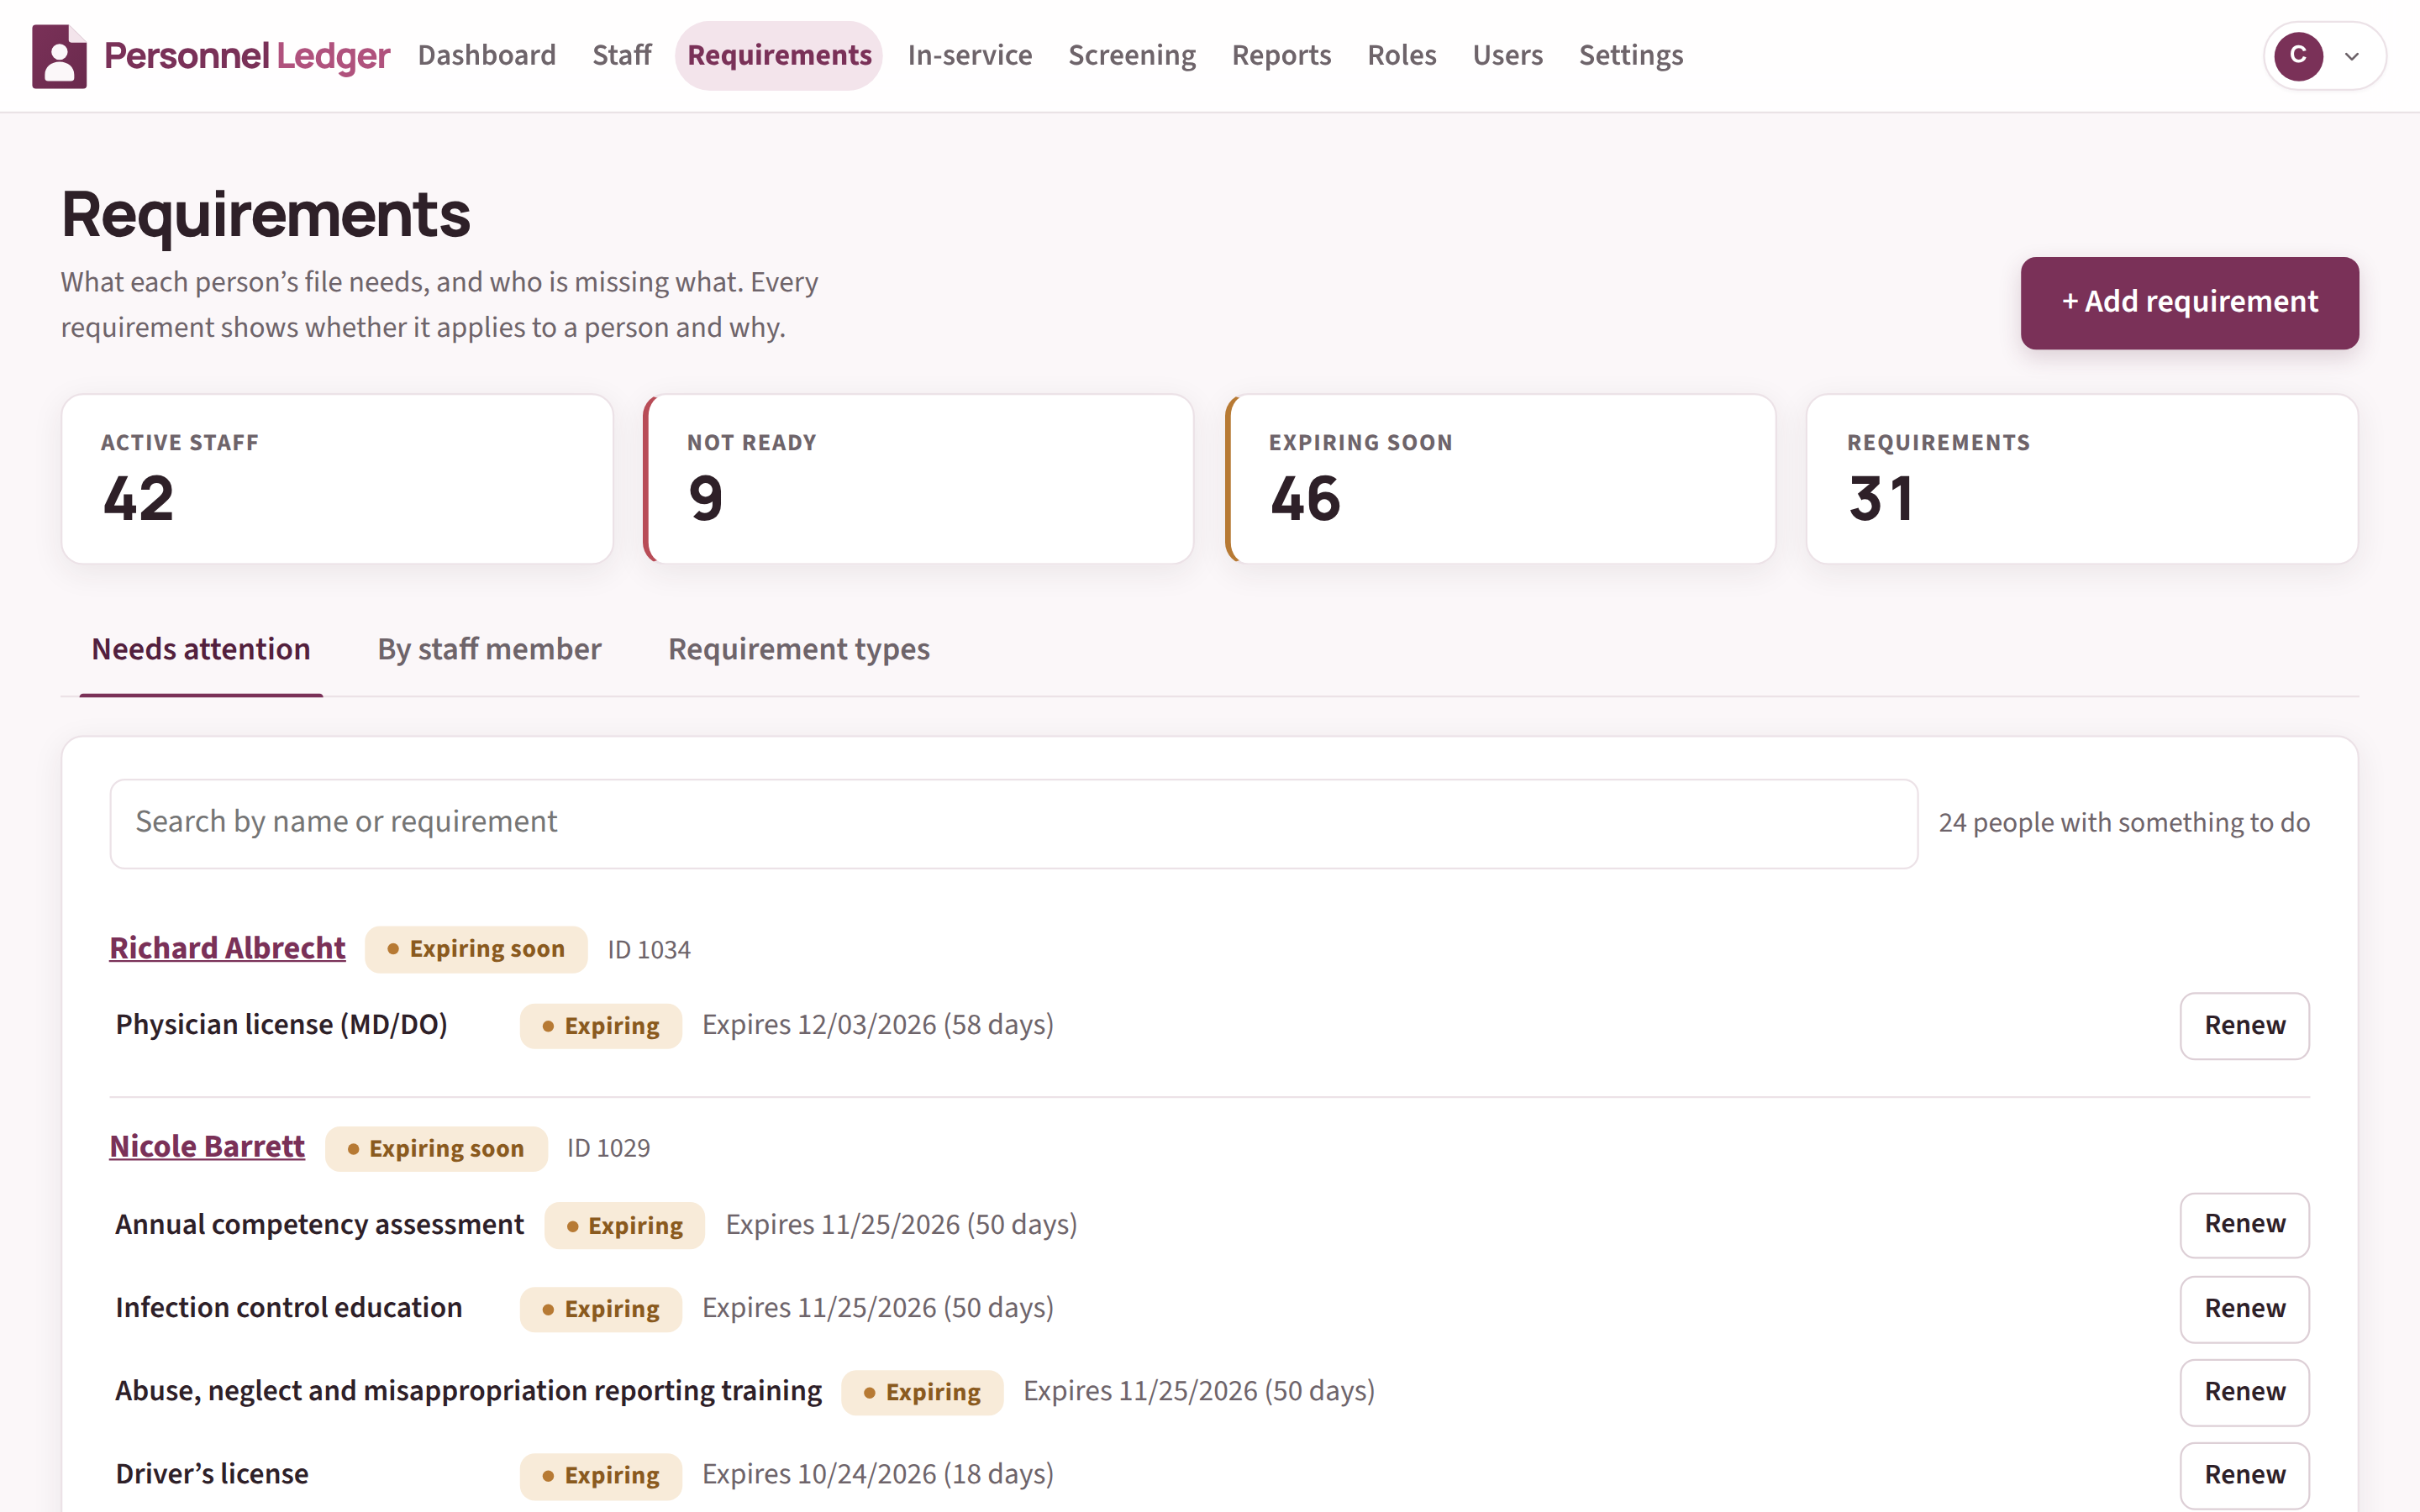Click the 24 people with something to do text
Viewport: 2420px width, 1512px height.
click(x=2124, y=823)
